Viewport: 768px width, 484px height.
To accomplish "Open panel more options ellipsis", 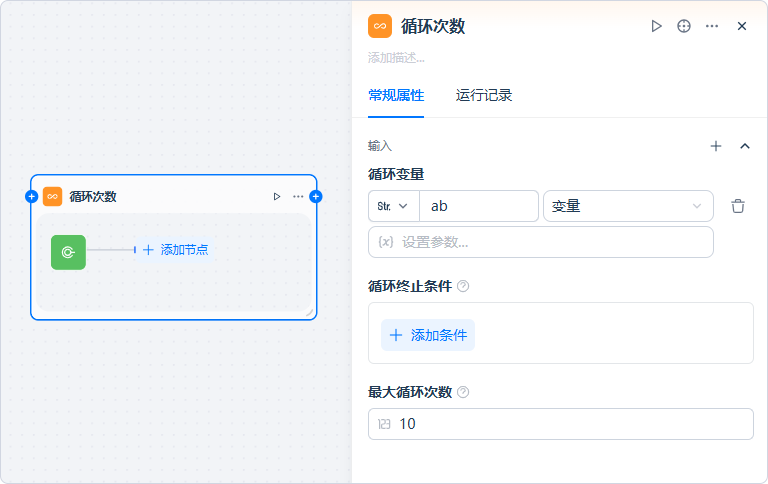I will pyautogui.click(x=712, y=26).
